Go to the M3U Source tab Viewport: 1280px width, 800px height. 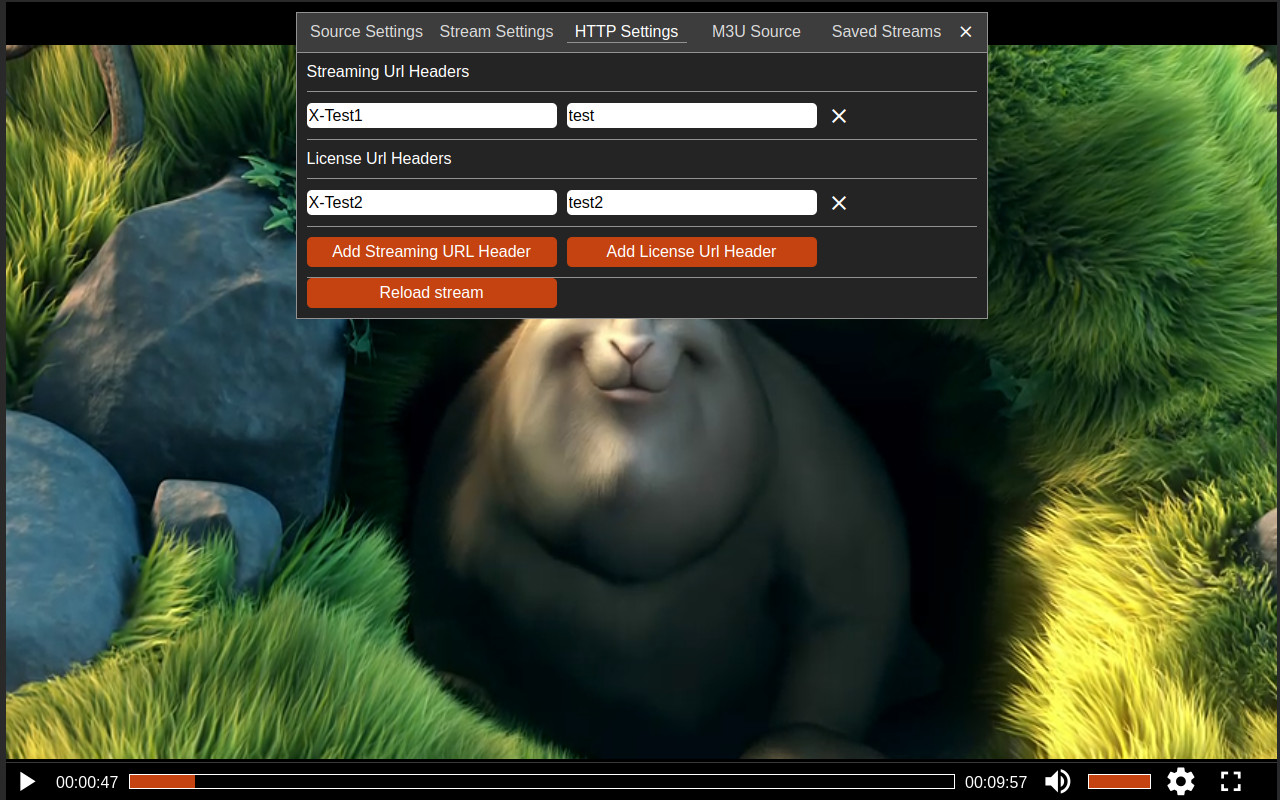click(756, 32)
